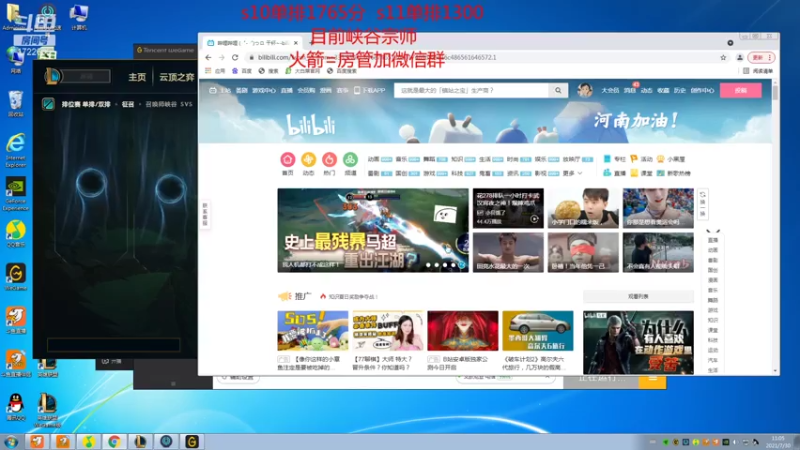Reload the bilibili page in Chrome
This screenshot has width=800, height=450.
[235, 58]
